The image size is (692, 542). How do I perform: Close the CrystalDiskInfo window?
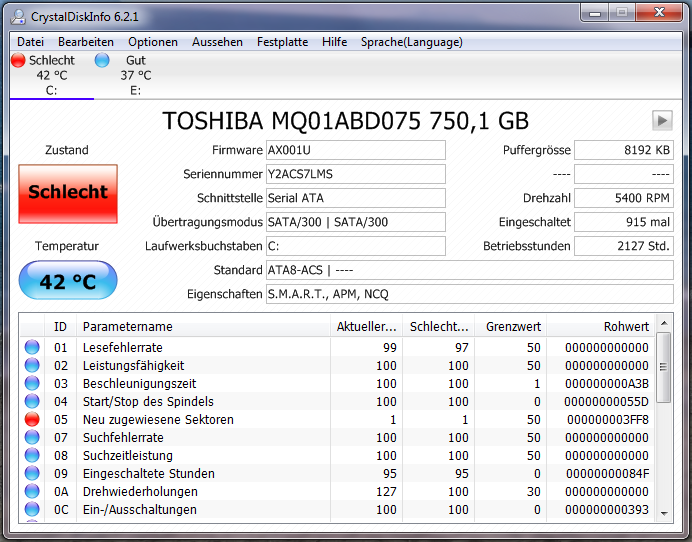click(x=659, y=13)
